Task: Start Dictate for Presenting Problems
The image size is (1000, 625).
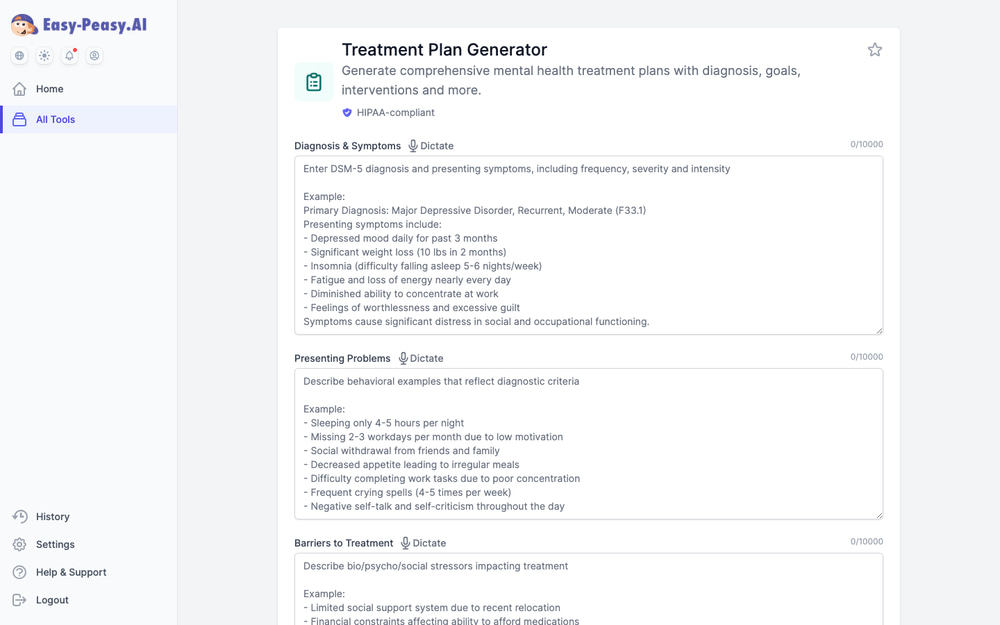Action: tap(421, 358)
